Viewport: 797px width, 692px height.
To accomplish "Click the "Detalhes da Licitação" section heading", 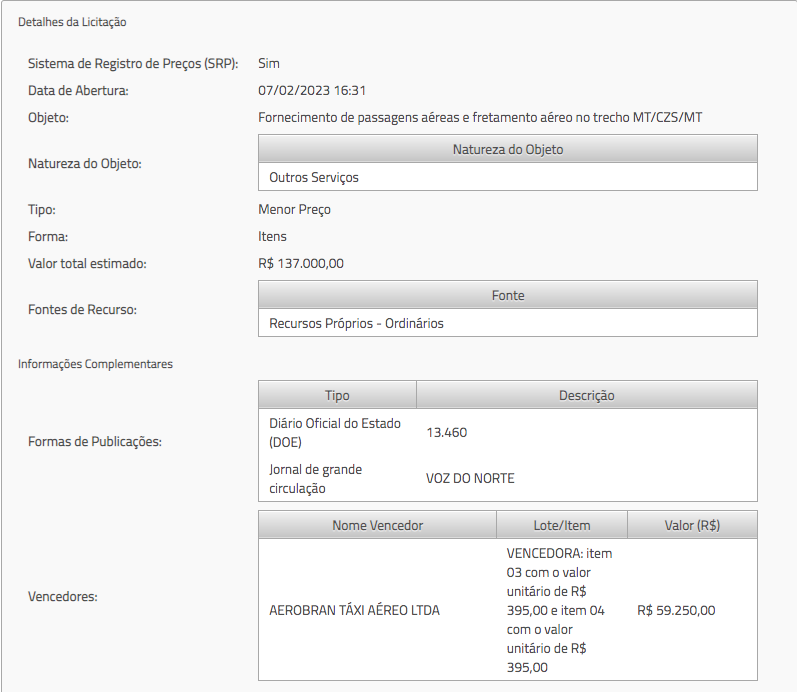I will (72, 21).
